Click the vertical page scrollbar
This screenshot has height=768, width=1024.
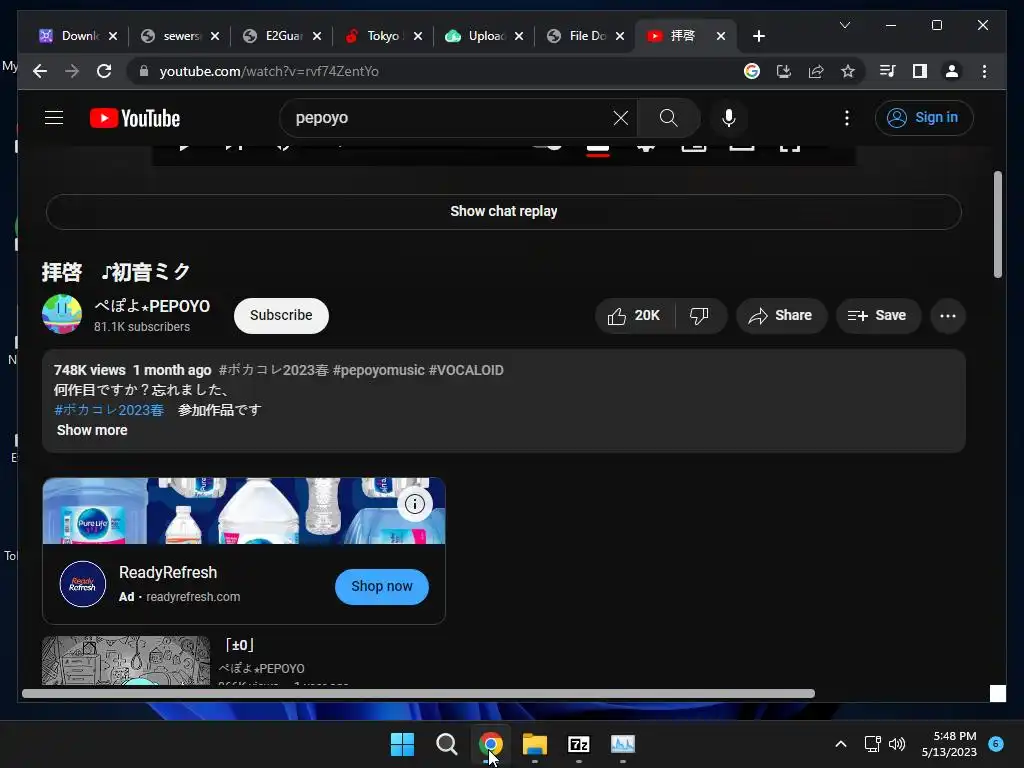click(997, 224)
